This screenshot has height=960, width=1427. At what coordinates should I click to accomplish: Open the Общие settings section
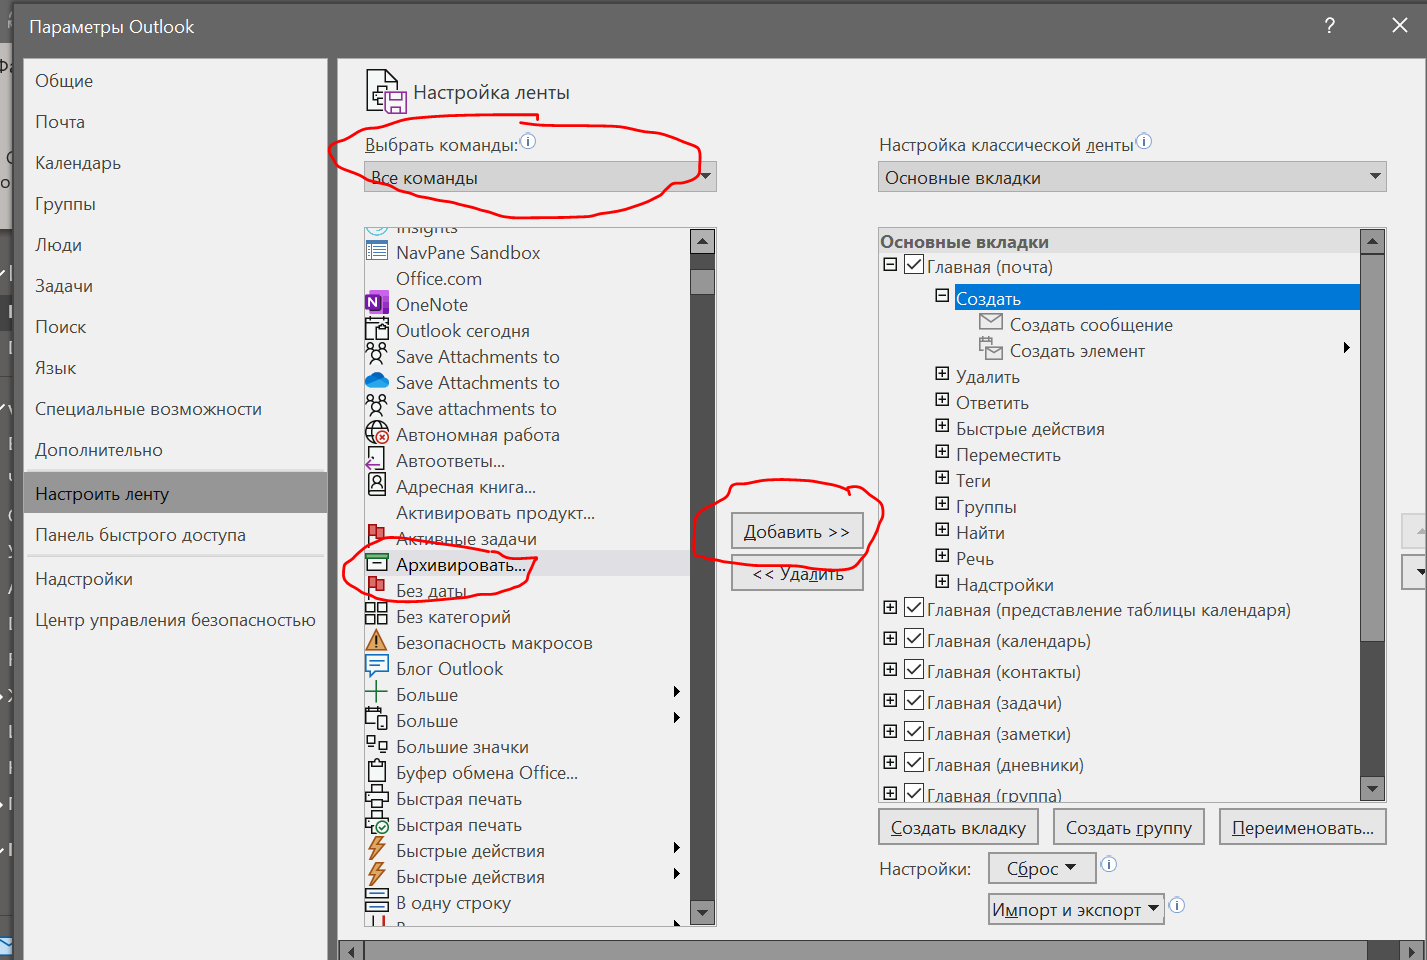pos(175,81)
